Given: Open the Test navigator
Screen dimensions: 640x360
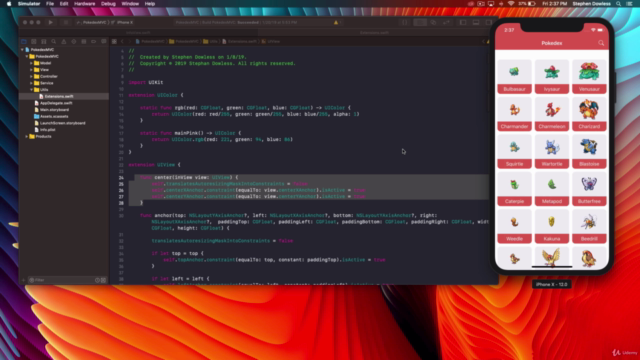Looking at the screenshot, I should 73,42.
